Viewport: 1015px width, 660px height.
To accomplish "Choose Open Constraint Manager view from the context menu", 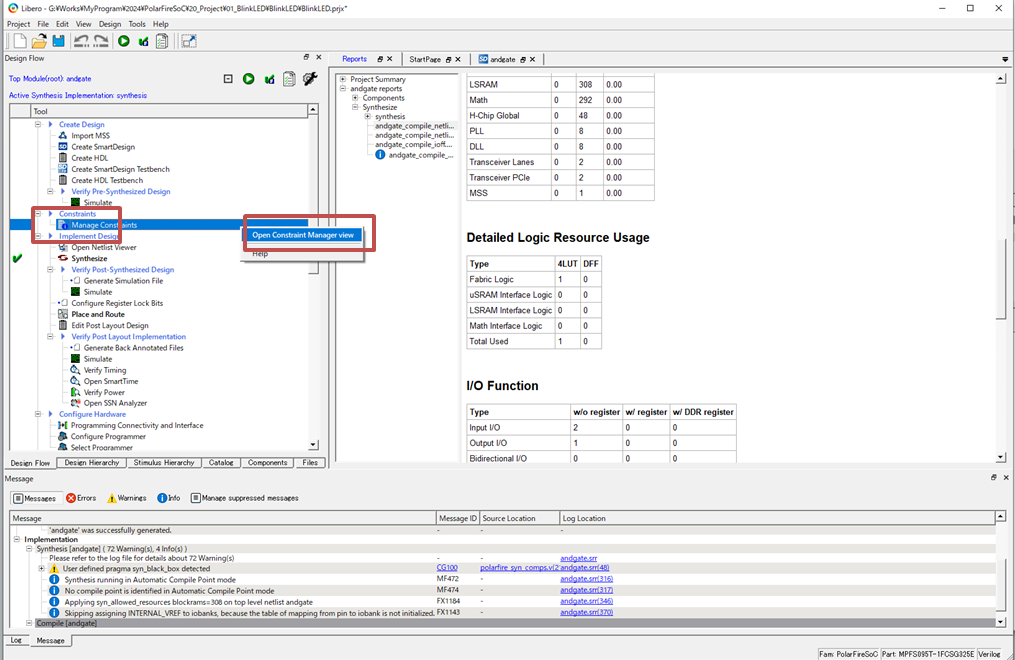I will pos(303,236).
